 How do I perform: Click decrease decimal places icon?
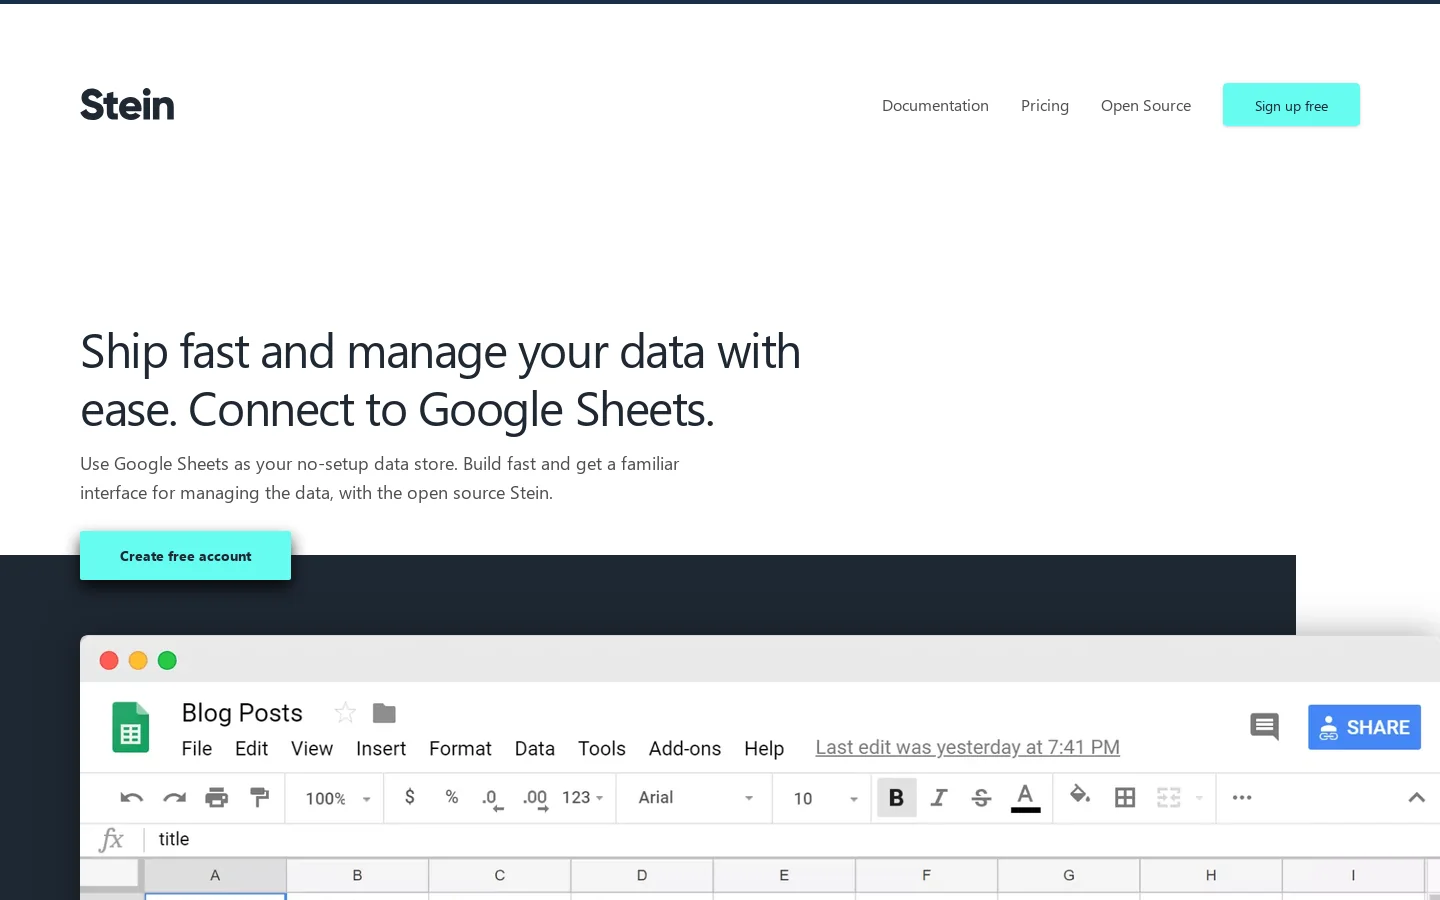(493, 799)
